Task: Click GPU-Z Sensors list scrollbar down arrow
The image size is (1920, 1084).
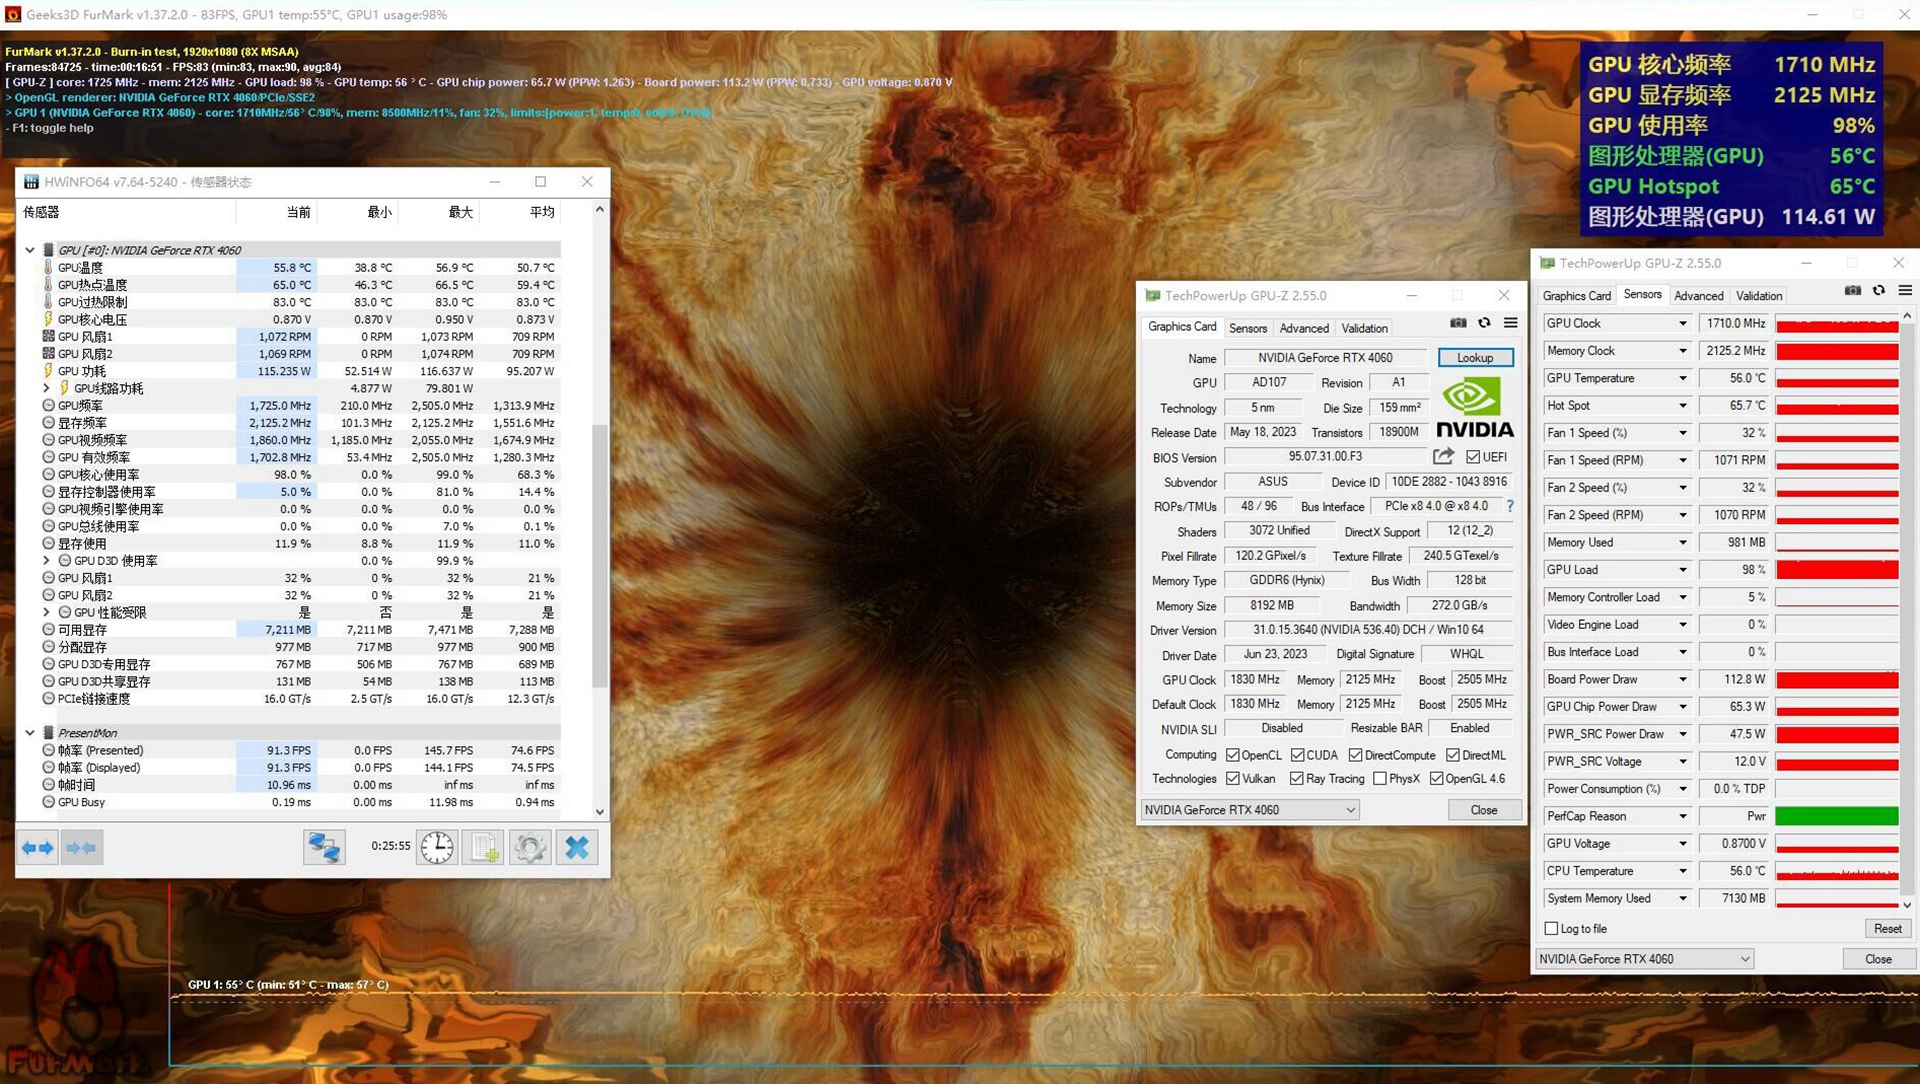Action: point(1907,905)
